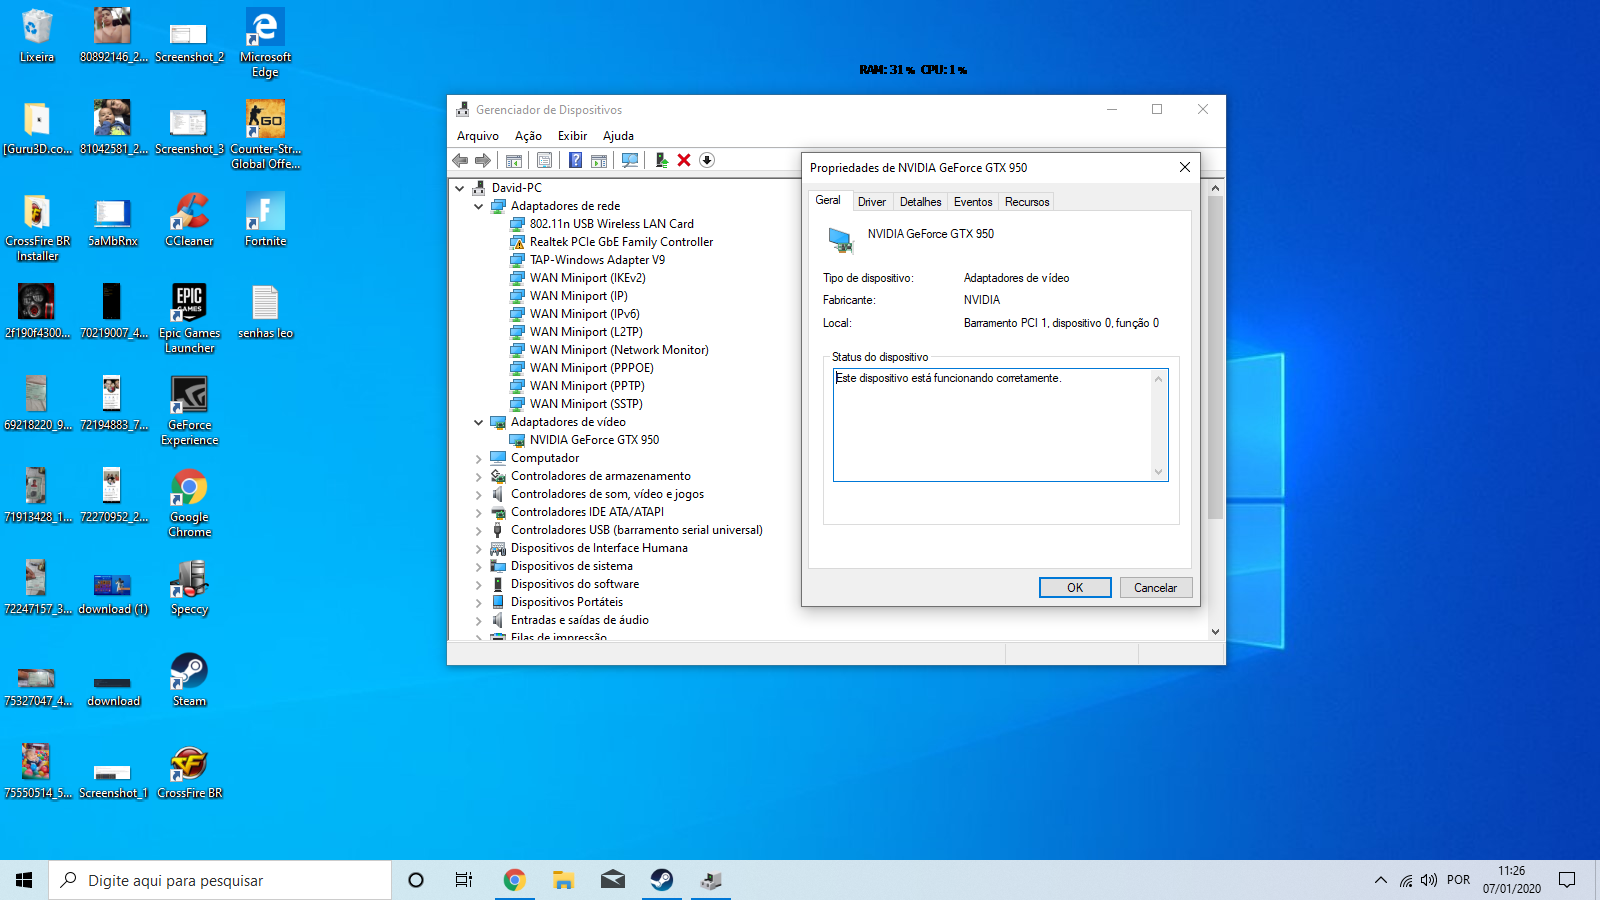The image size is (1600, 900).
Task: Switch to the Detalhes tab
Action: pyautogui.click(x=920, y=202)
